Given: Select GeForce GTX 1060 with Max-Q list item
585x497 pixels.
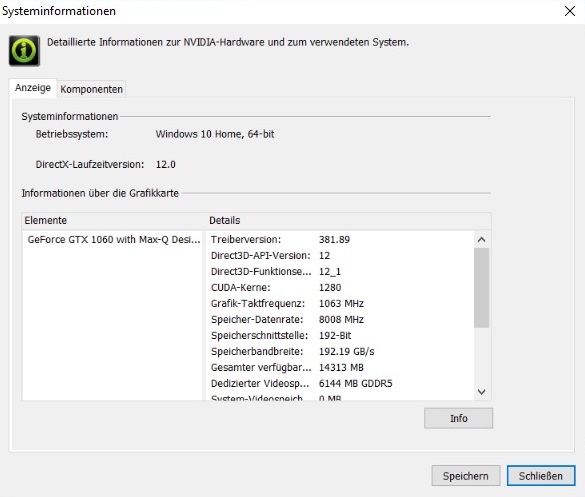Looking at the screenshot, I should click(114, 240).
